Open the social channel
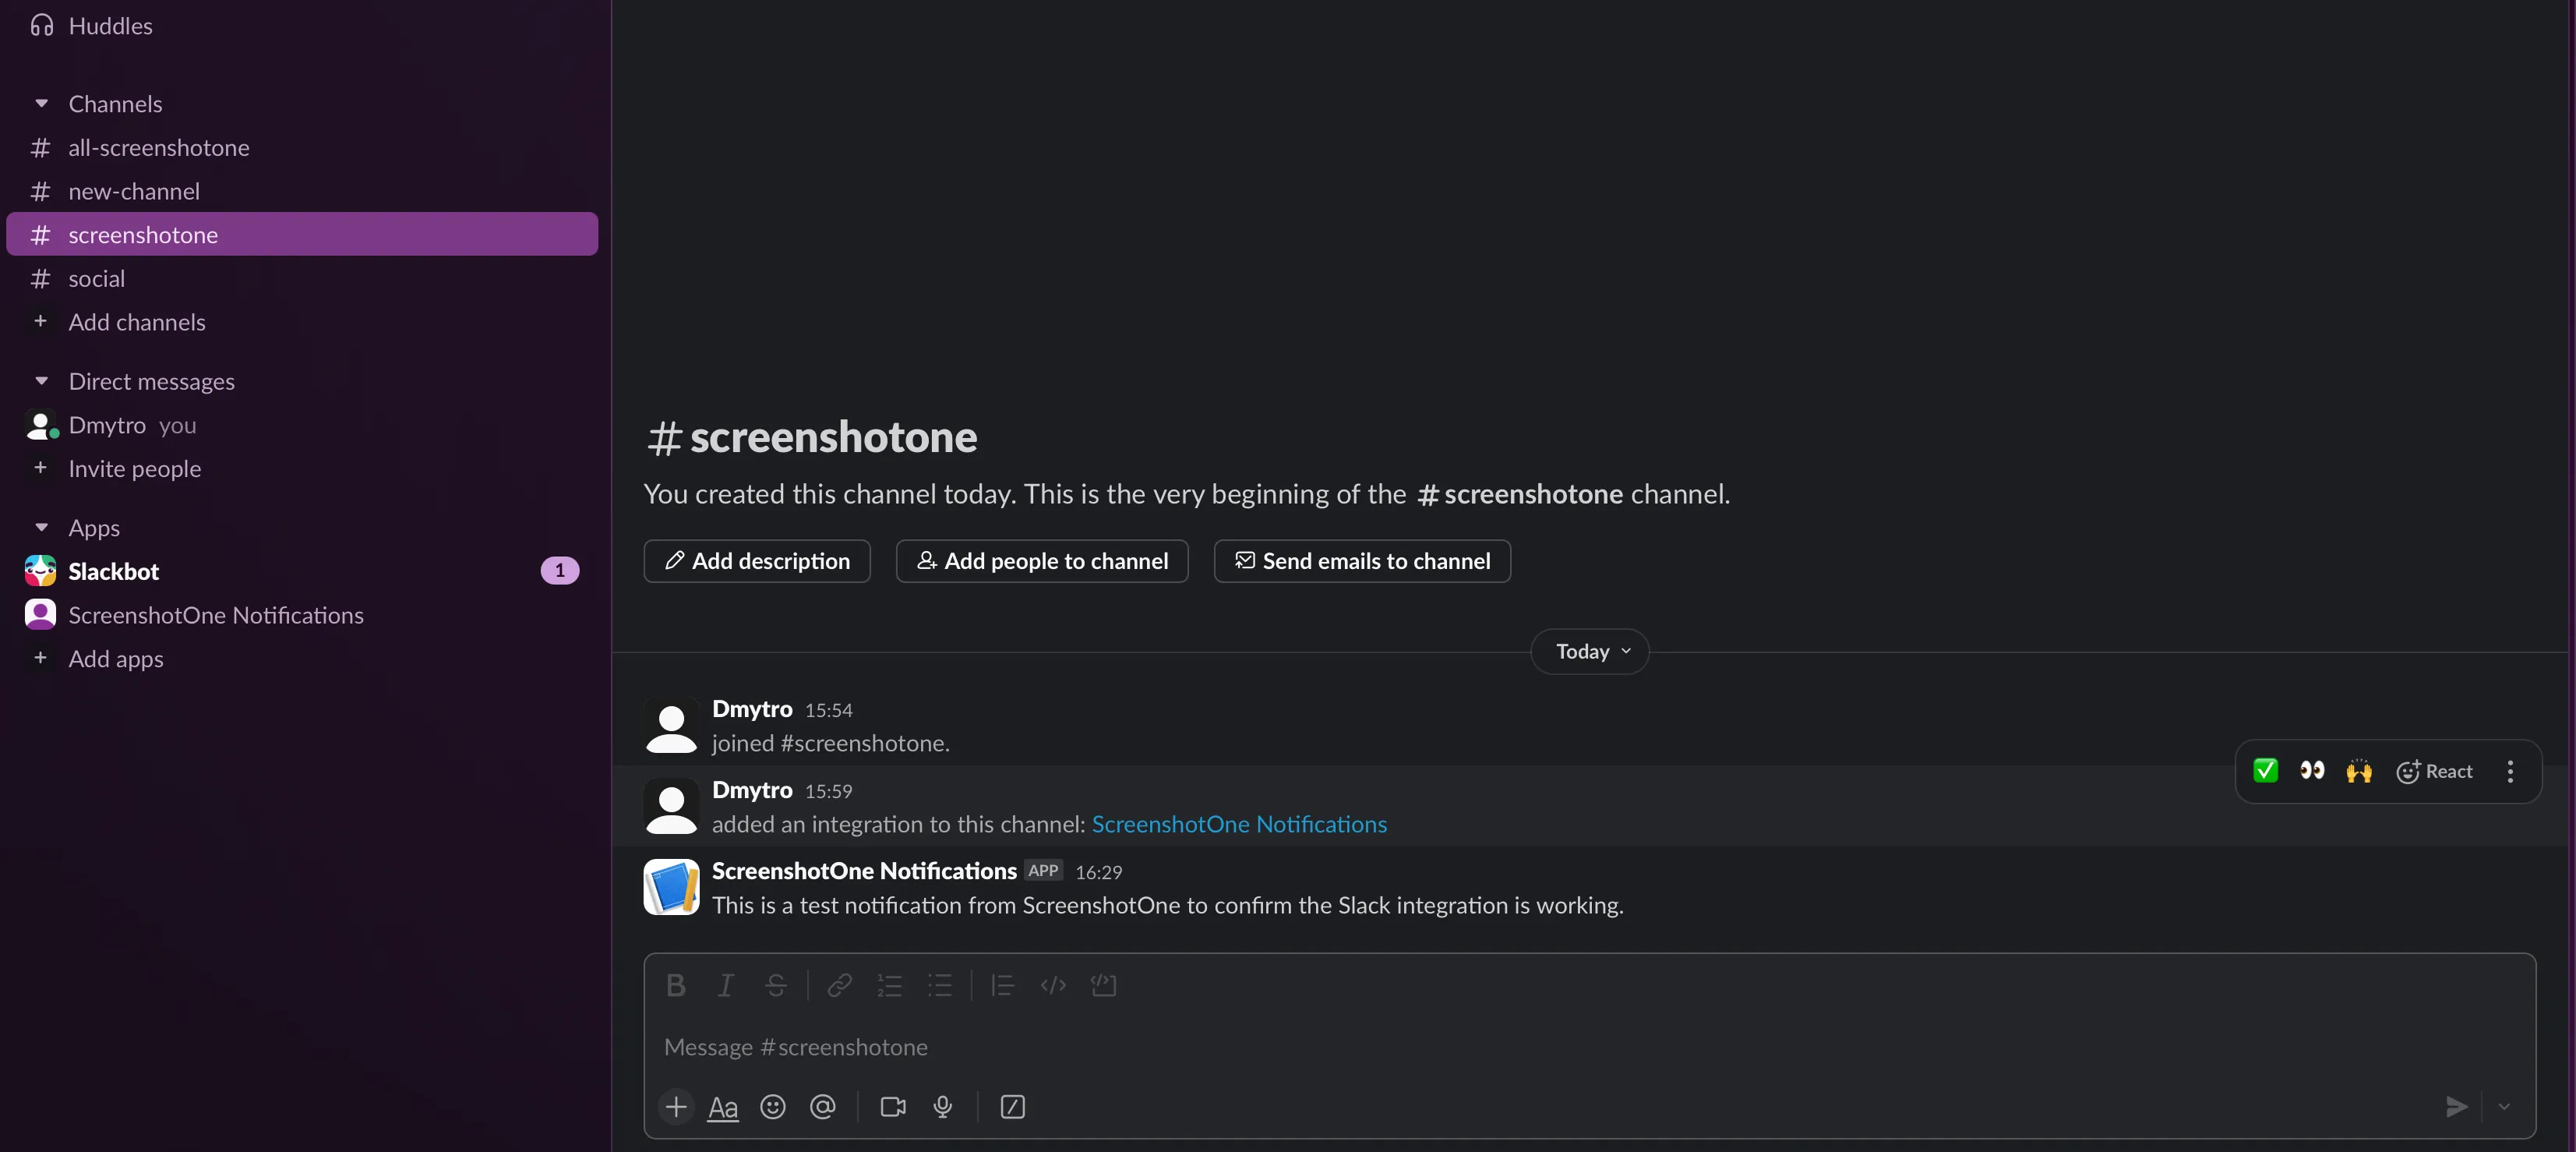Viewport: 2576px width, 1152px height. (x=97, y=278)
